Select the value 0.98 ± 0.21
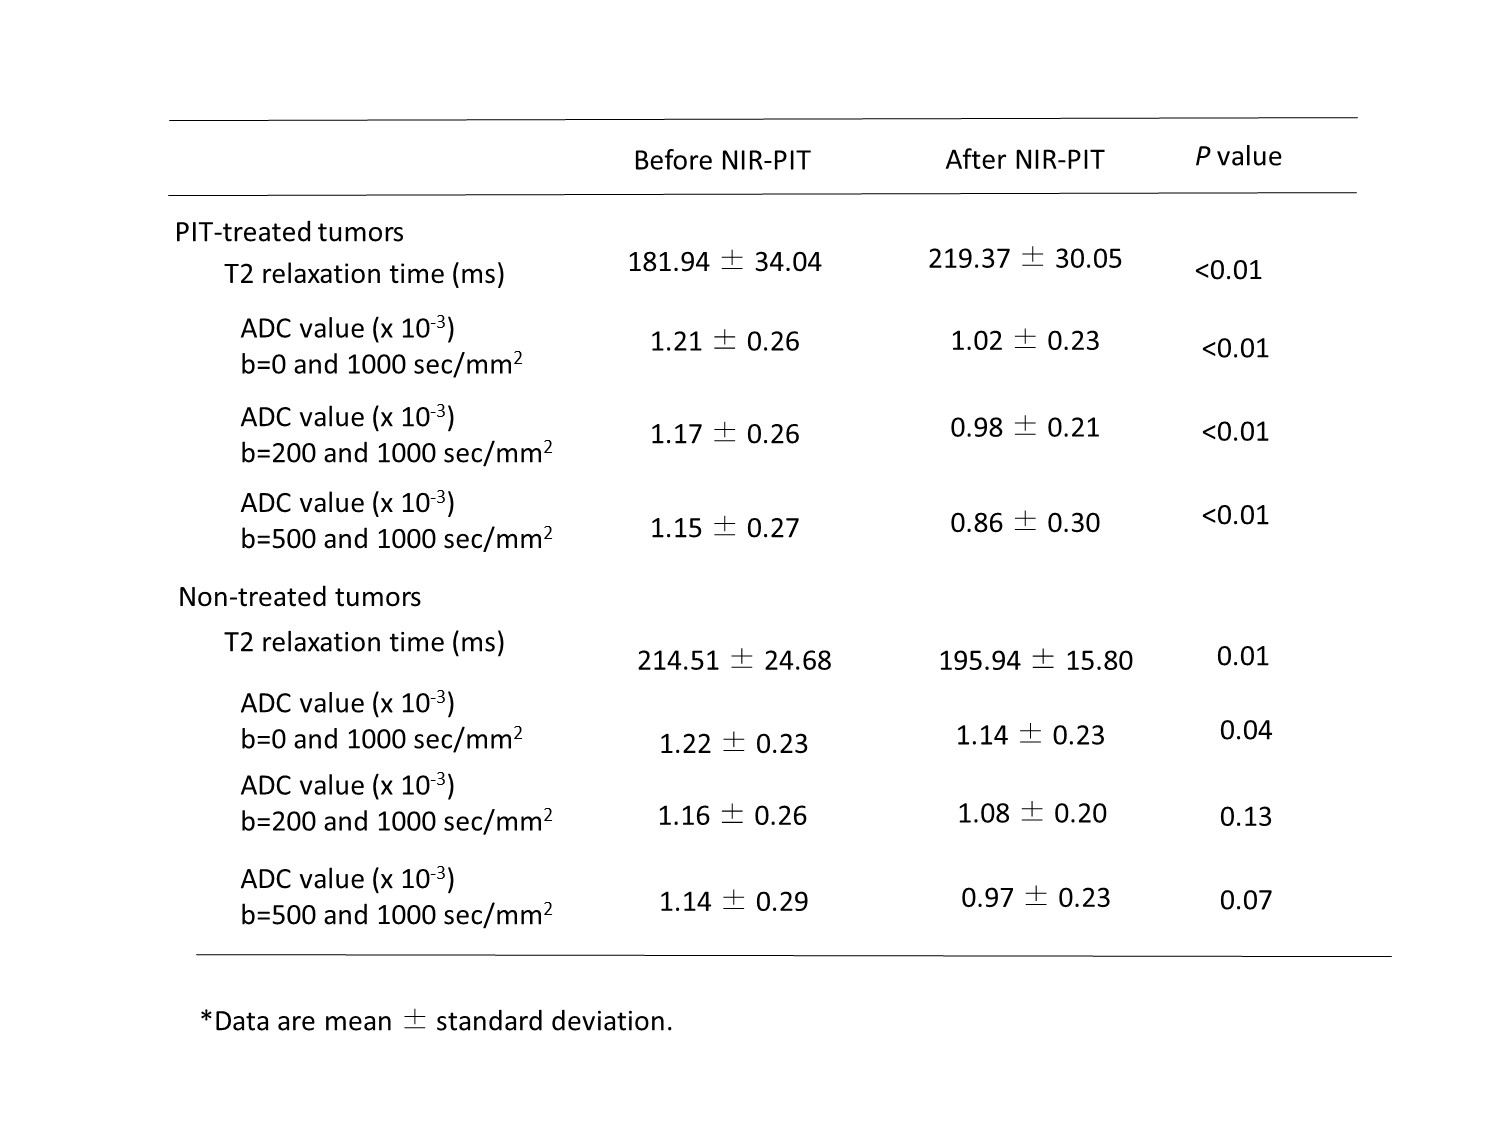Viewport: 1512px width, 1134px height. coord(1024,428)
